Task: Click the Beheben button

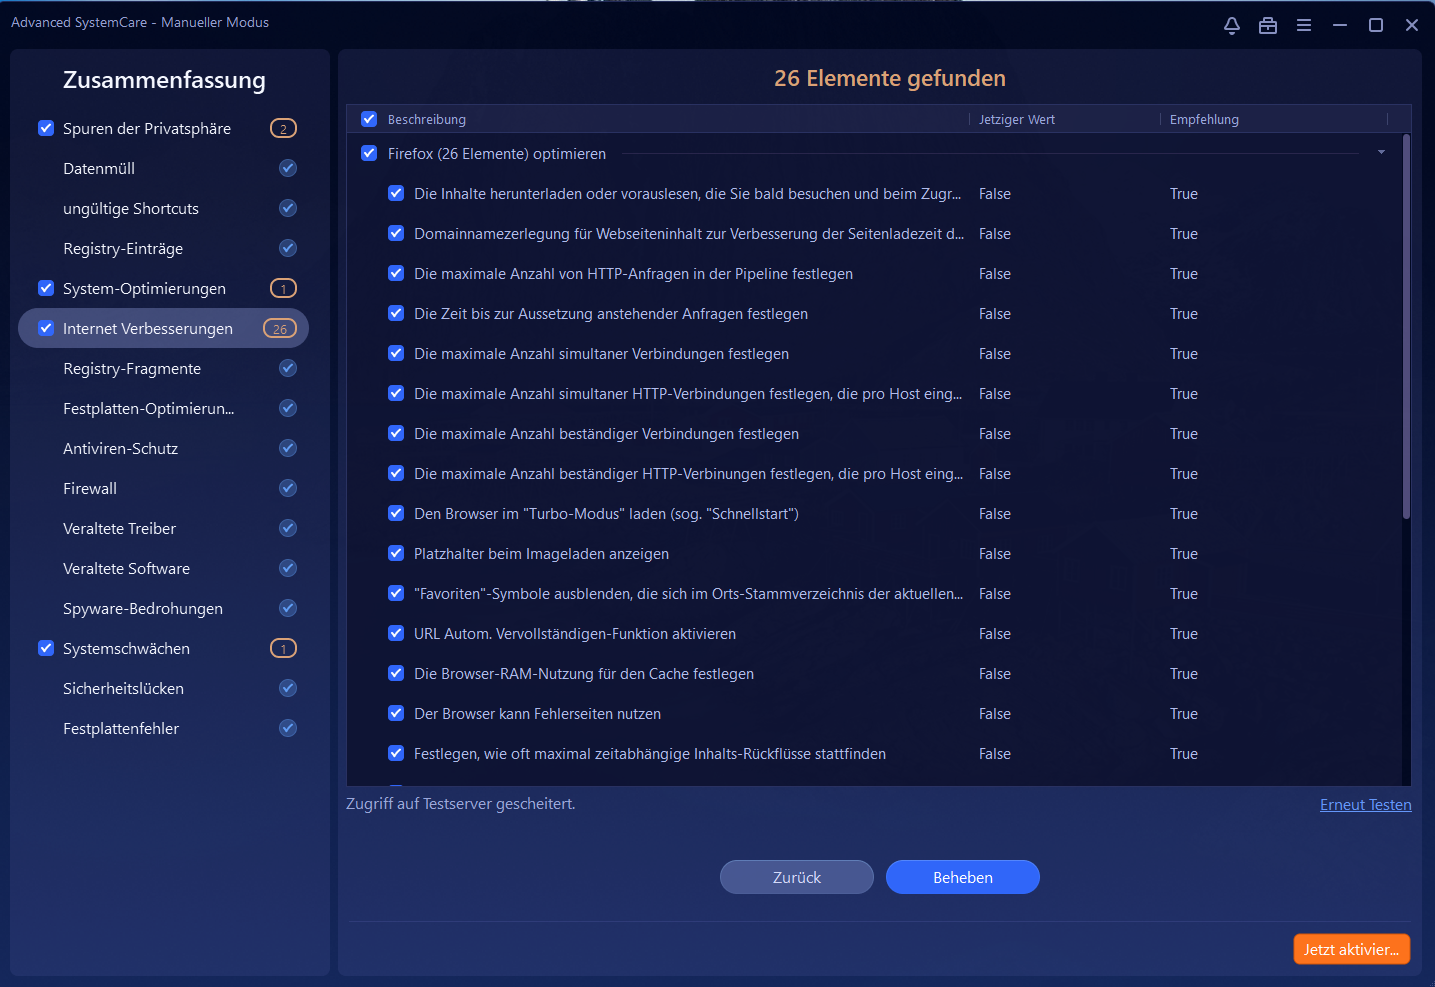Action: 963,877
